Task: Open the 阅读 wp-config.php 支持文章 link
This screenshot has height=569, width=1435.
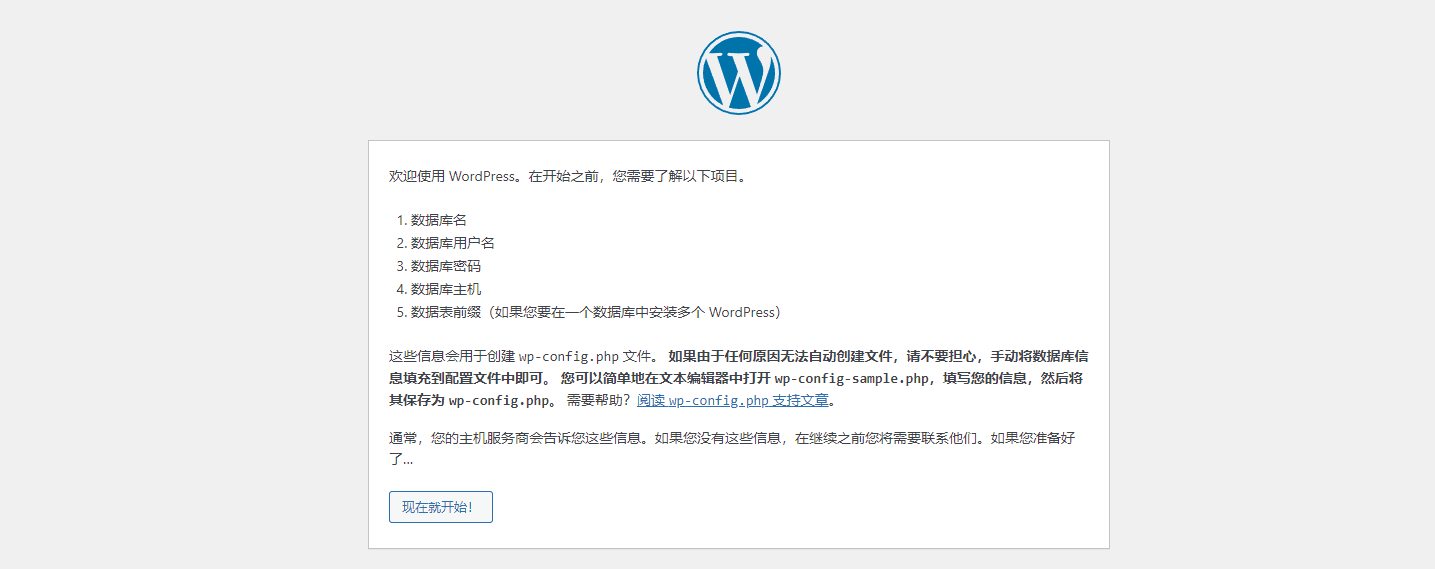Action: coord(733,400)
